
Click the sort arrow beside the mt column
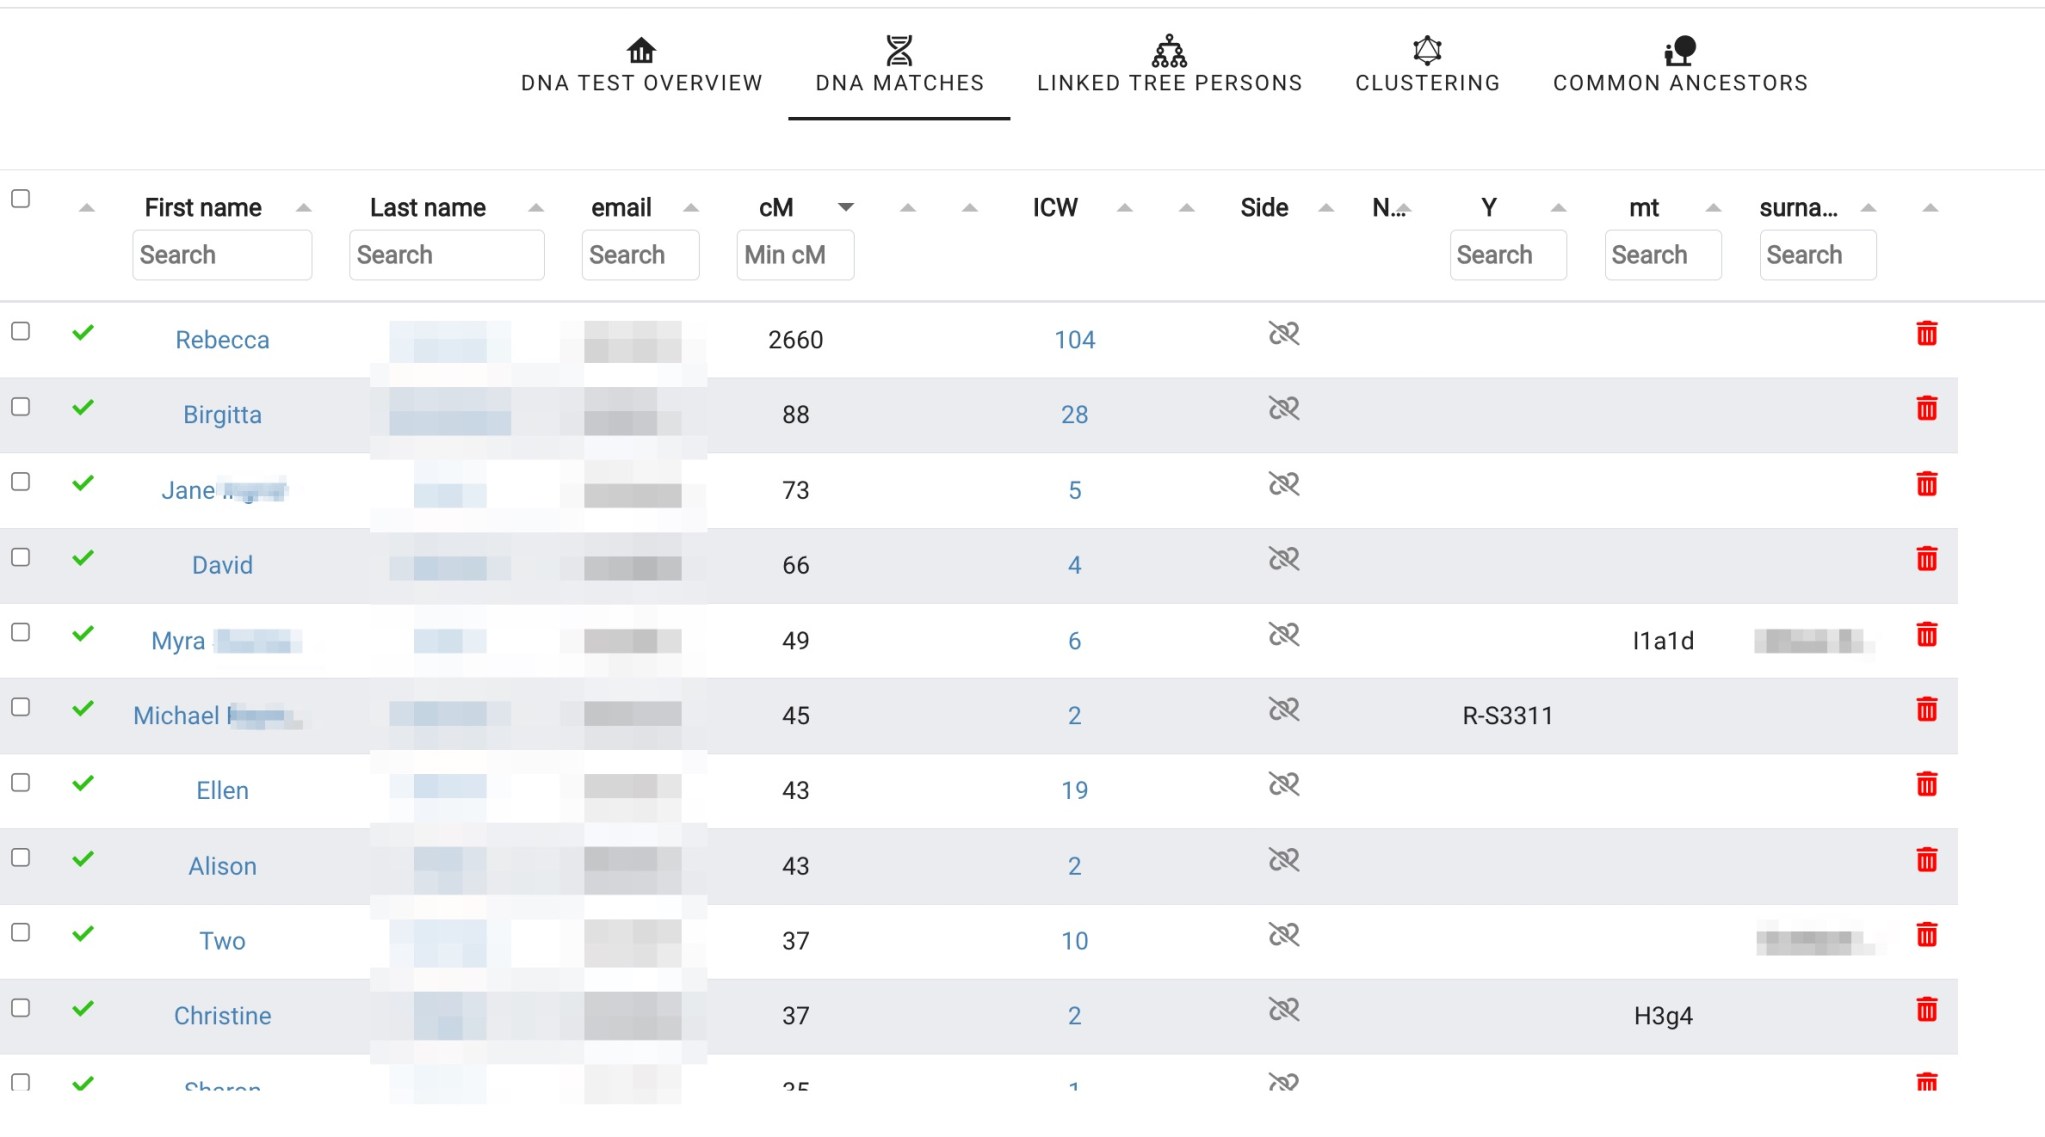1712,208
